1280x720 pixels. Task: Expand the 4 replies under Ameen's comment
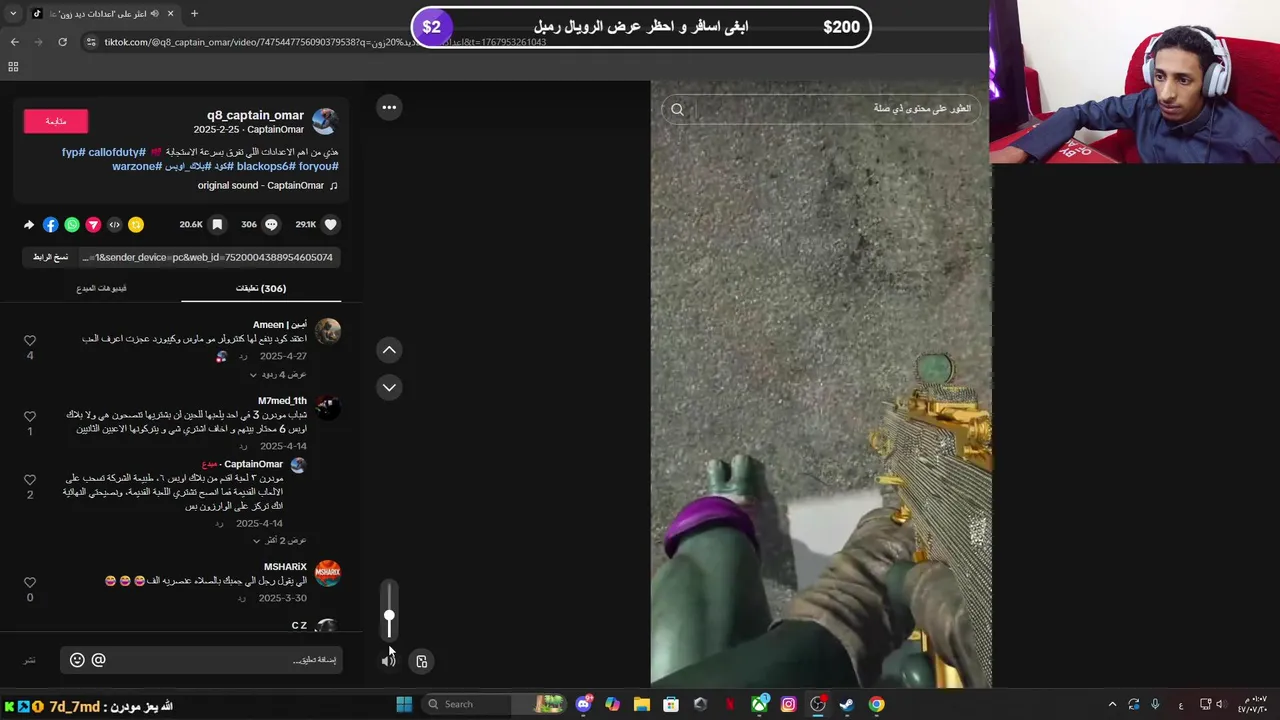pos(278,375)
